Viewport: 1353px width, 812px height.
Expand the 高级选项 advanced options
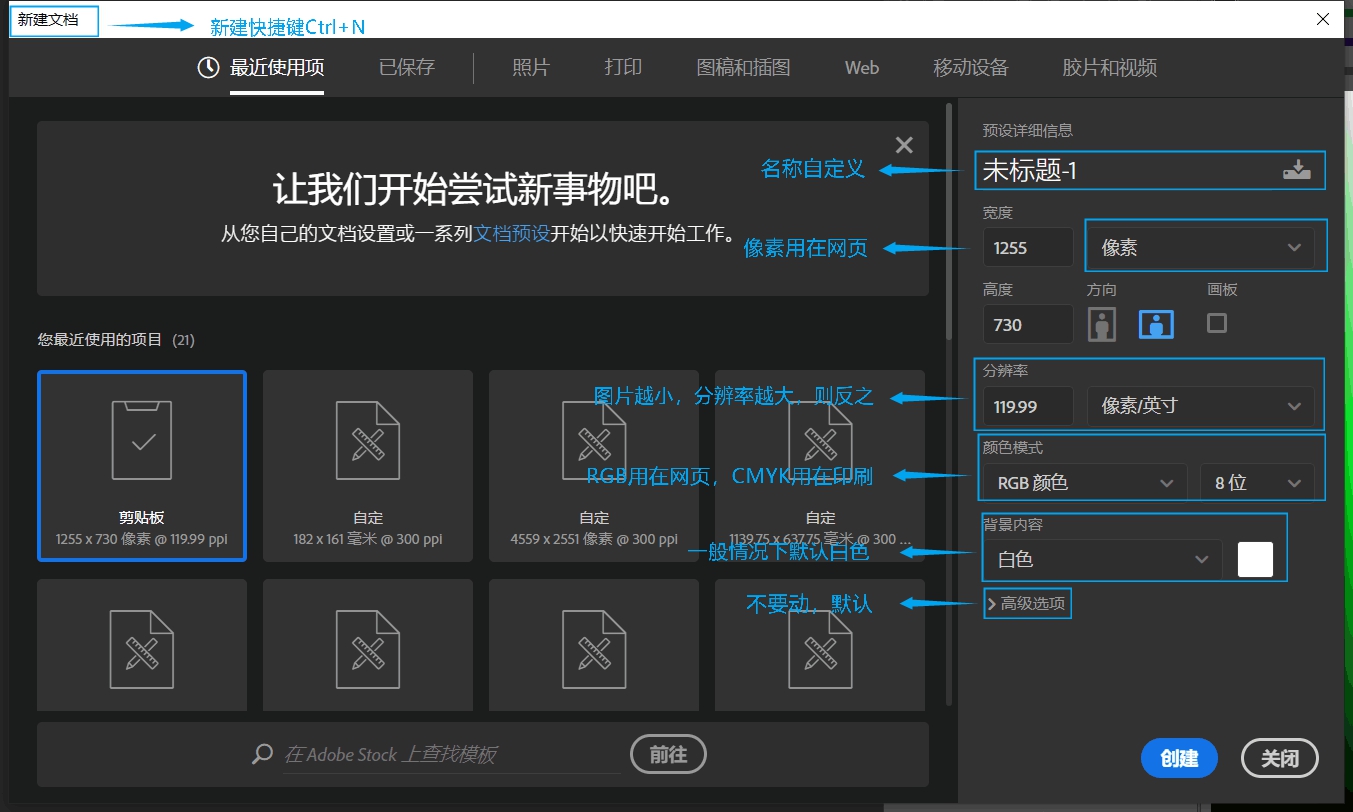1028,604
